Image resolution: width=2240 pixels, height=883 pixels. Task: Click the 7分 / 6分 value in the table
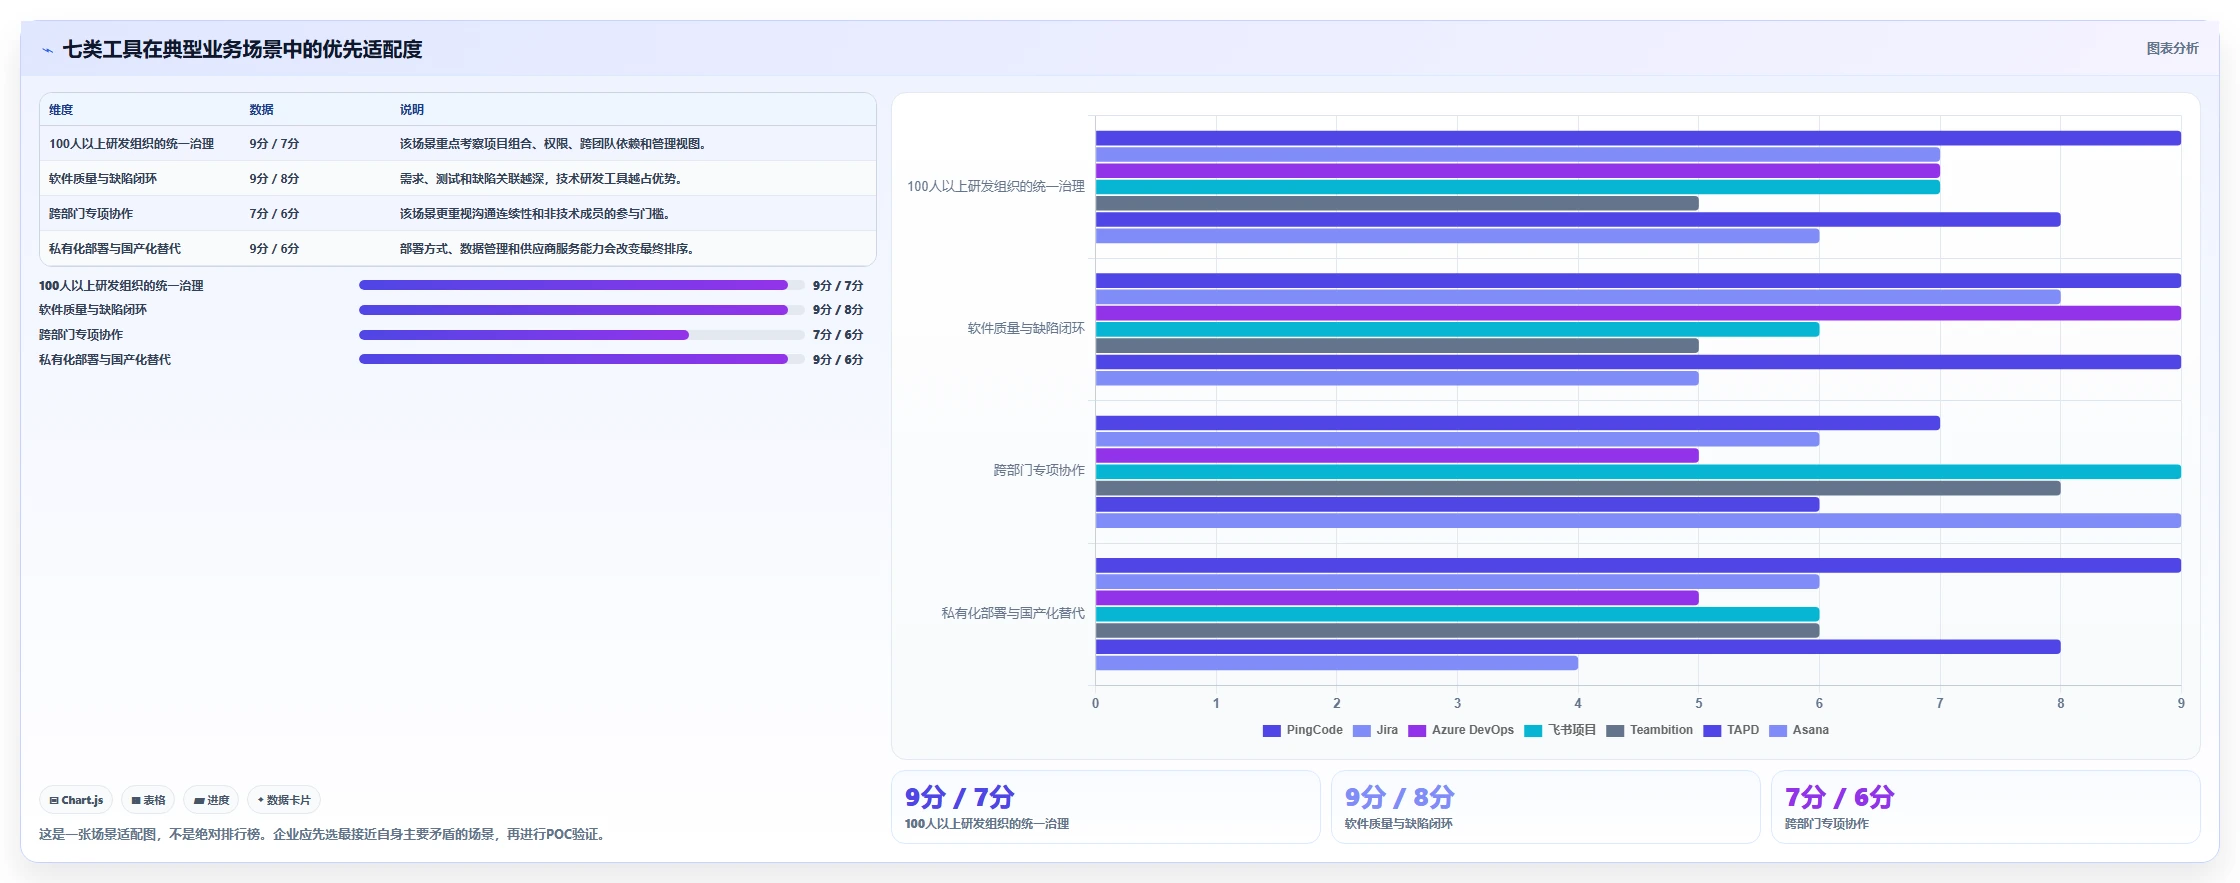tap(274, 214)
